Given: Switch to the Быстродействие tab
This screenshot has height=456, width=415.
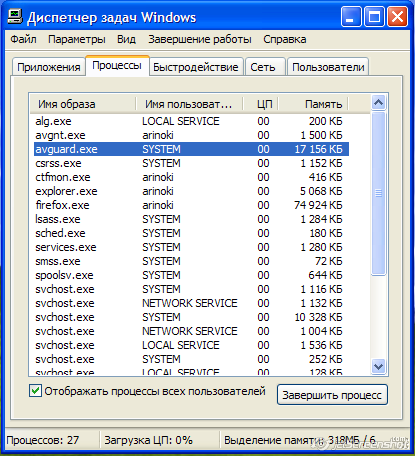Looking at the screenshot, I should point(196,67).
